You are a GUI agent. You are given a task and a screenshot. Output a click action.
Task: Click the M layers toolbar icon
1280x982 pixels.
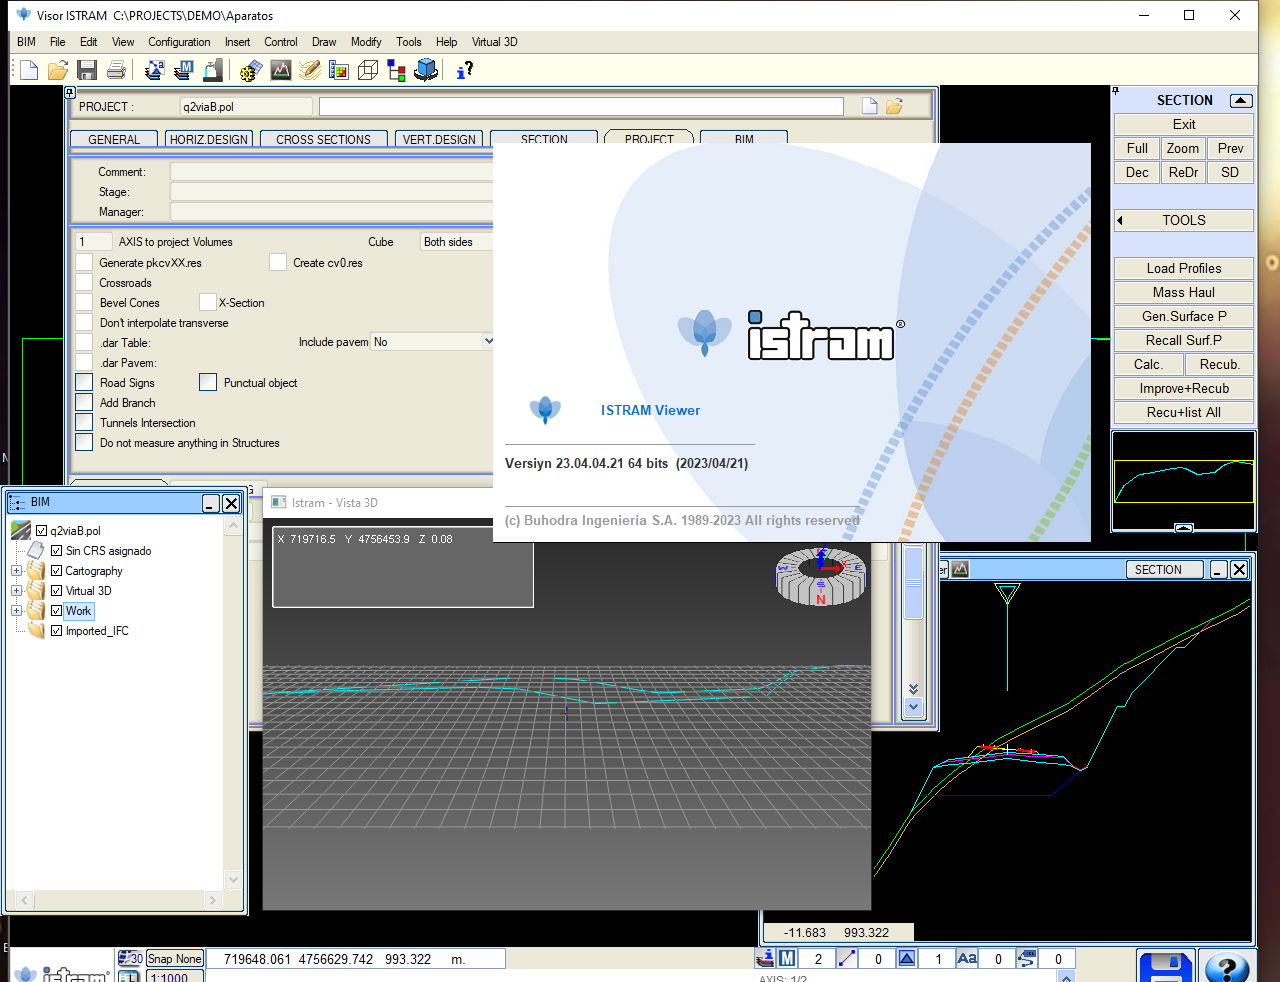point(183,70)
